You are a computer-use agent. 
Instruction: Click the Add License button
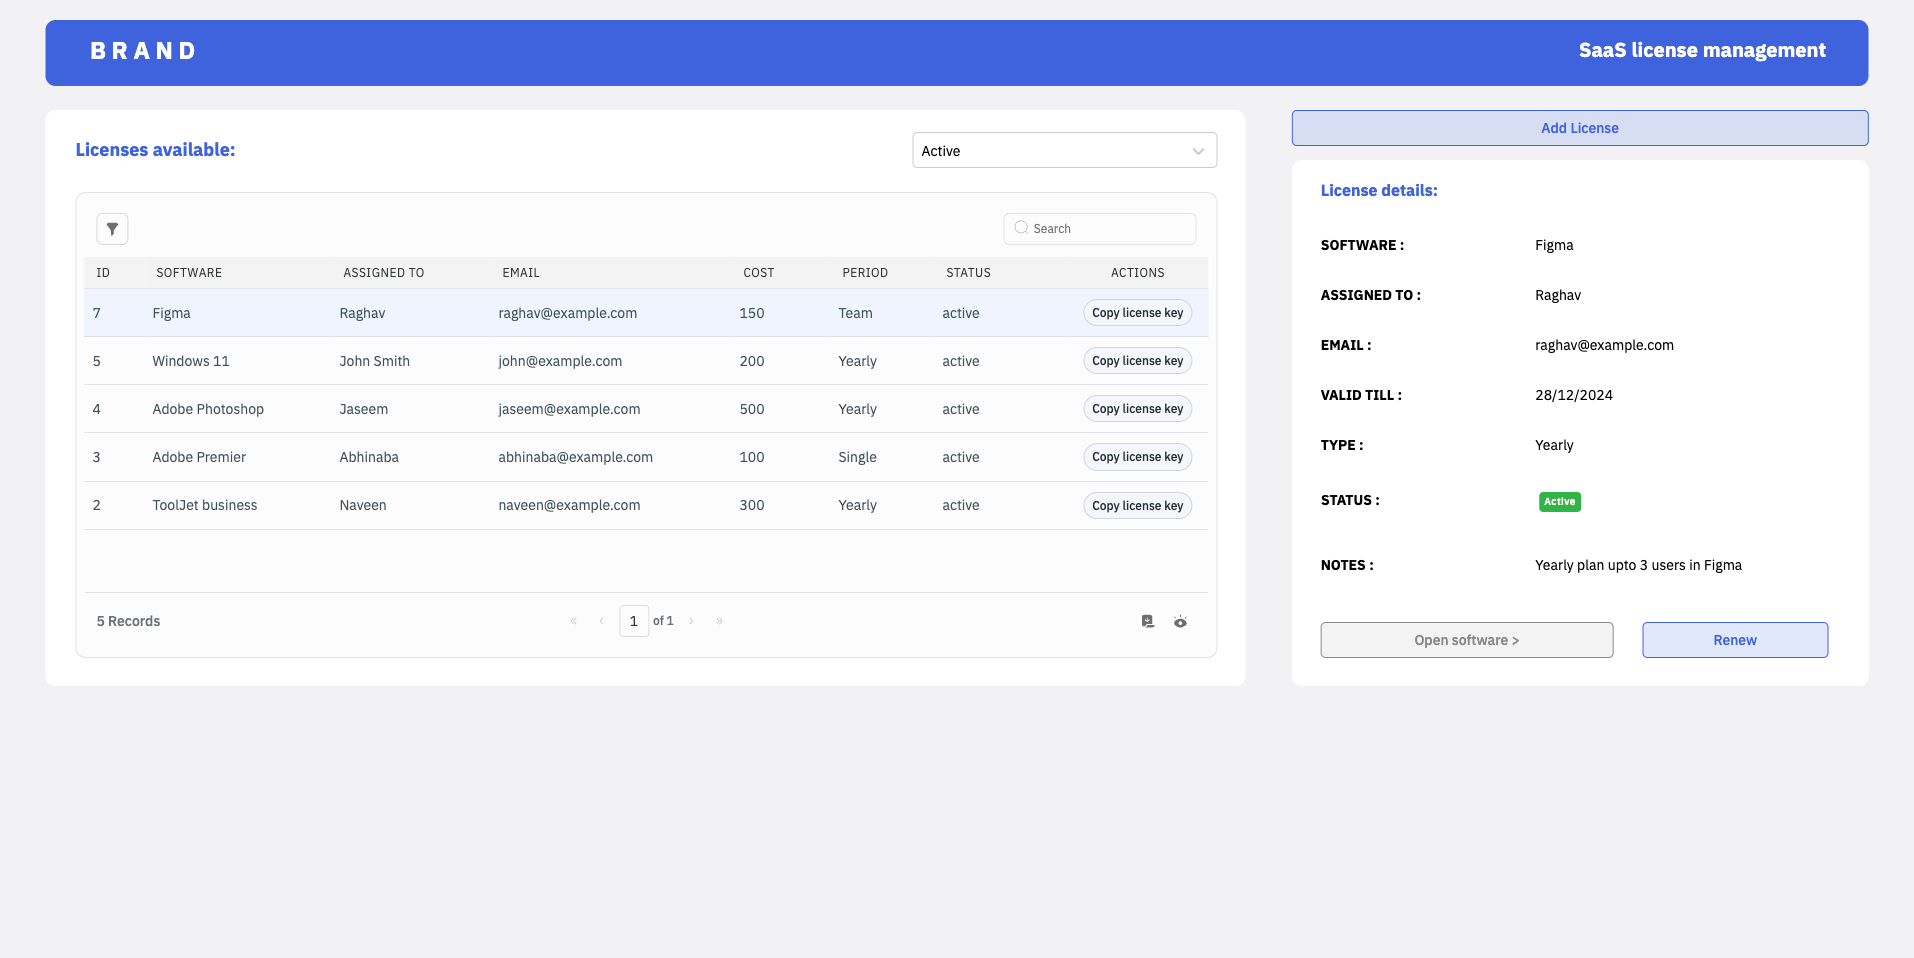[x=1579, y=128]
